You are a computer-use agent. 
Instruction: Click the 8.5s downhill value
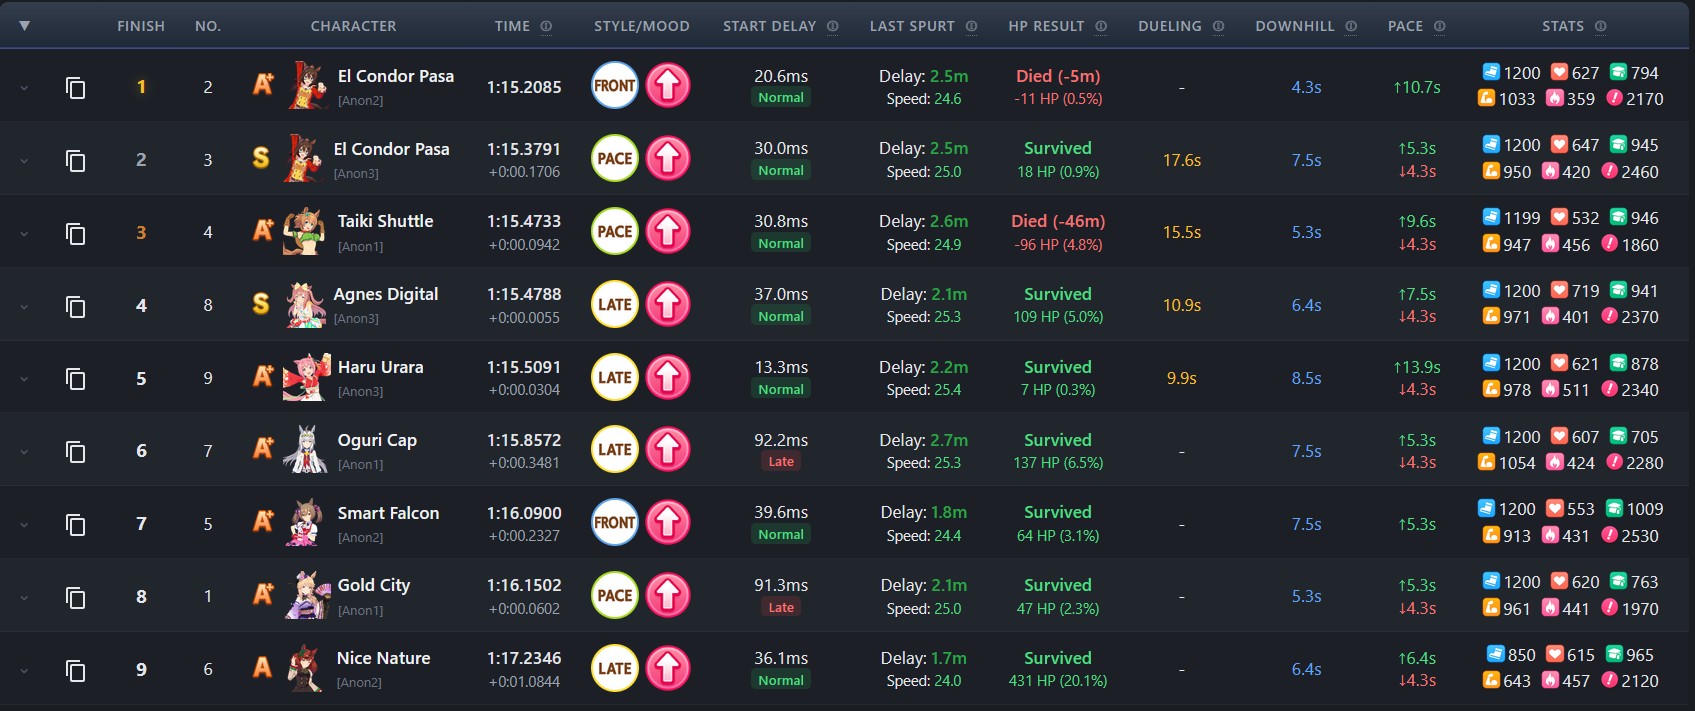1306,378
